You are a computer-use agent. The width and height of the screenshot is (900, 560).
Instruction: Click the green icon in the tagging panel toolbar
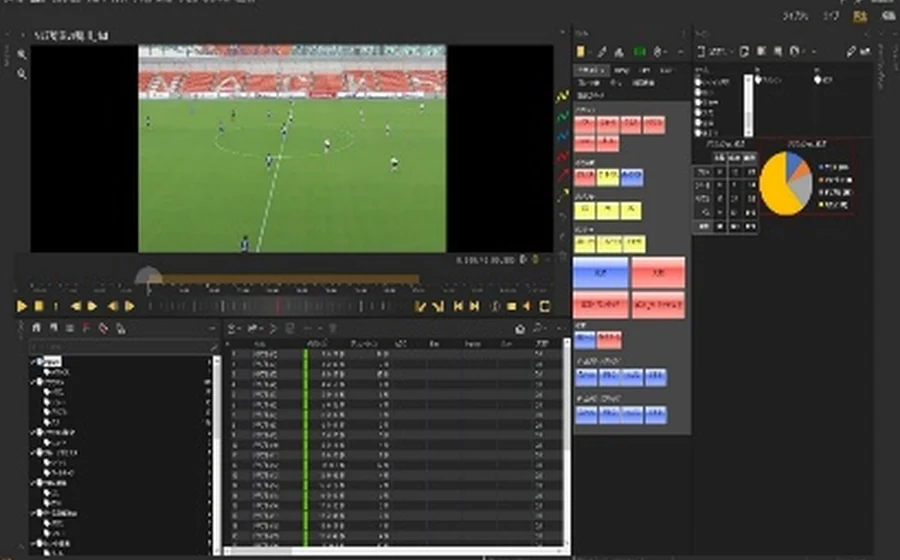639,52
